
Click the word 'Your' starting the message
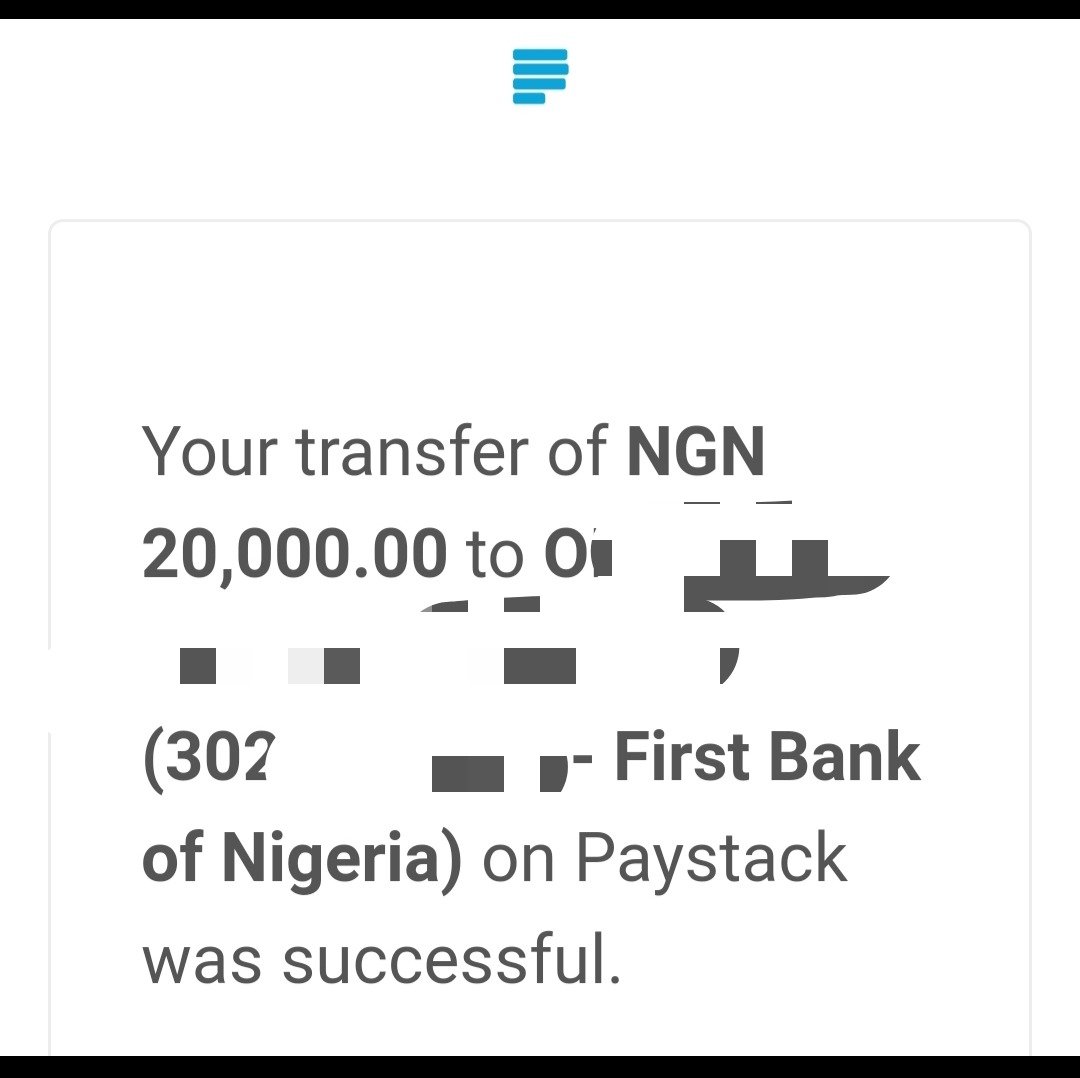(x=209, y=452)
